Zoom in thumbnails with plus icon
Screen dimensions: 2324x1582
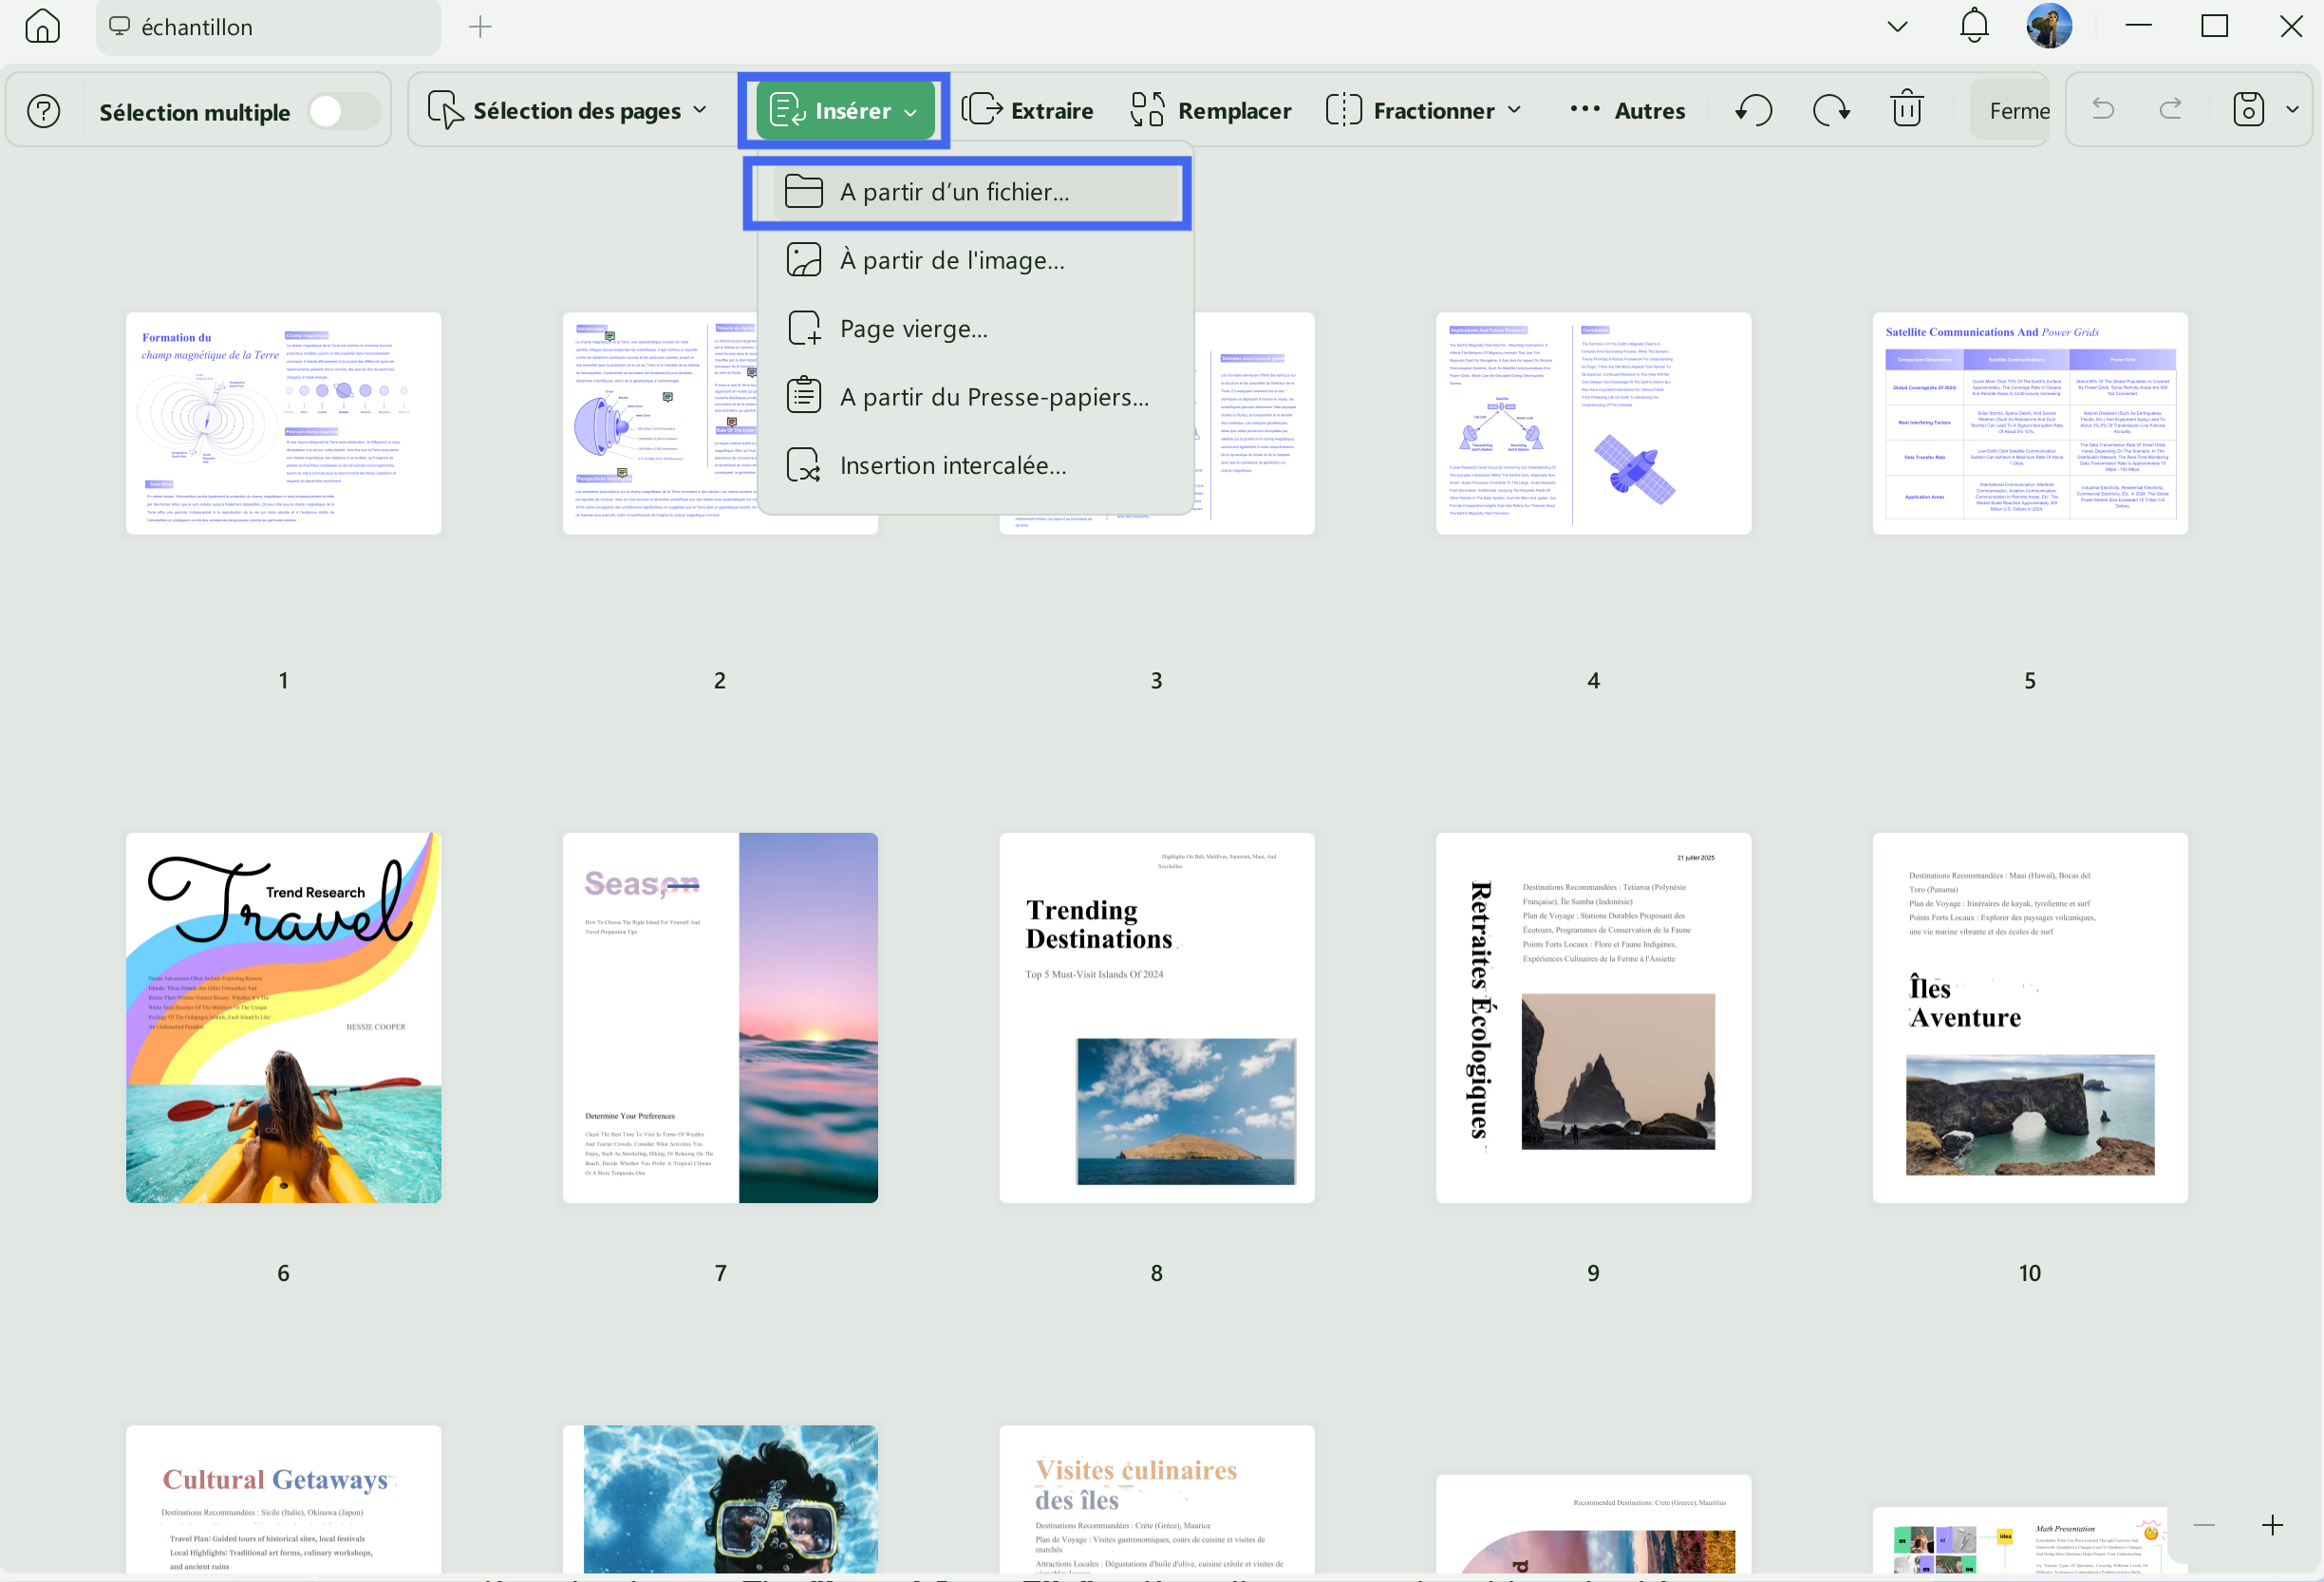(x=2272, y=1525)
